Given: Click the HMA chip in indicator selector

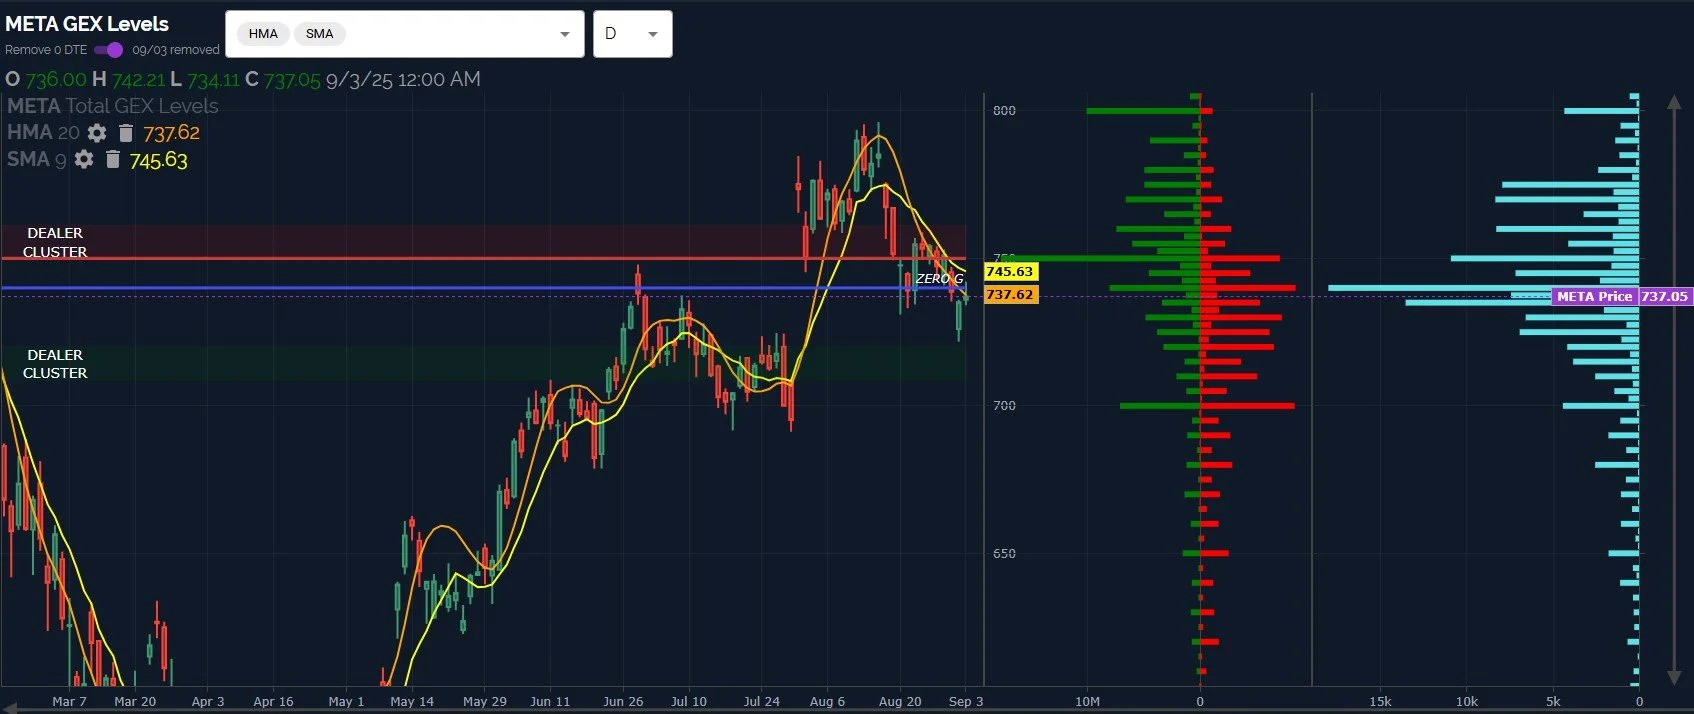Looking at the screenshot, I should click(263, 34).
